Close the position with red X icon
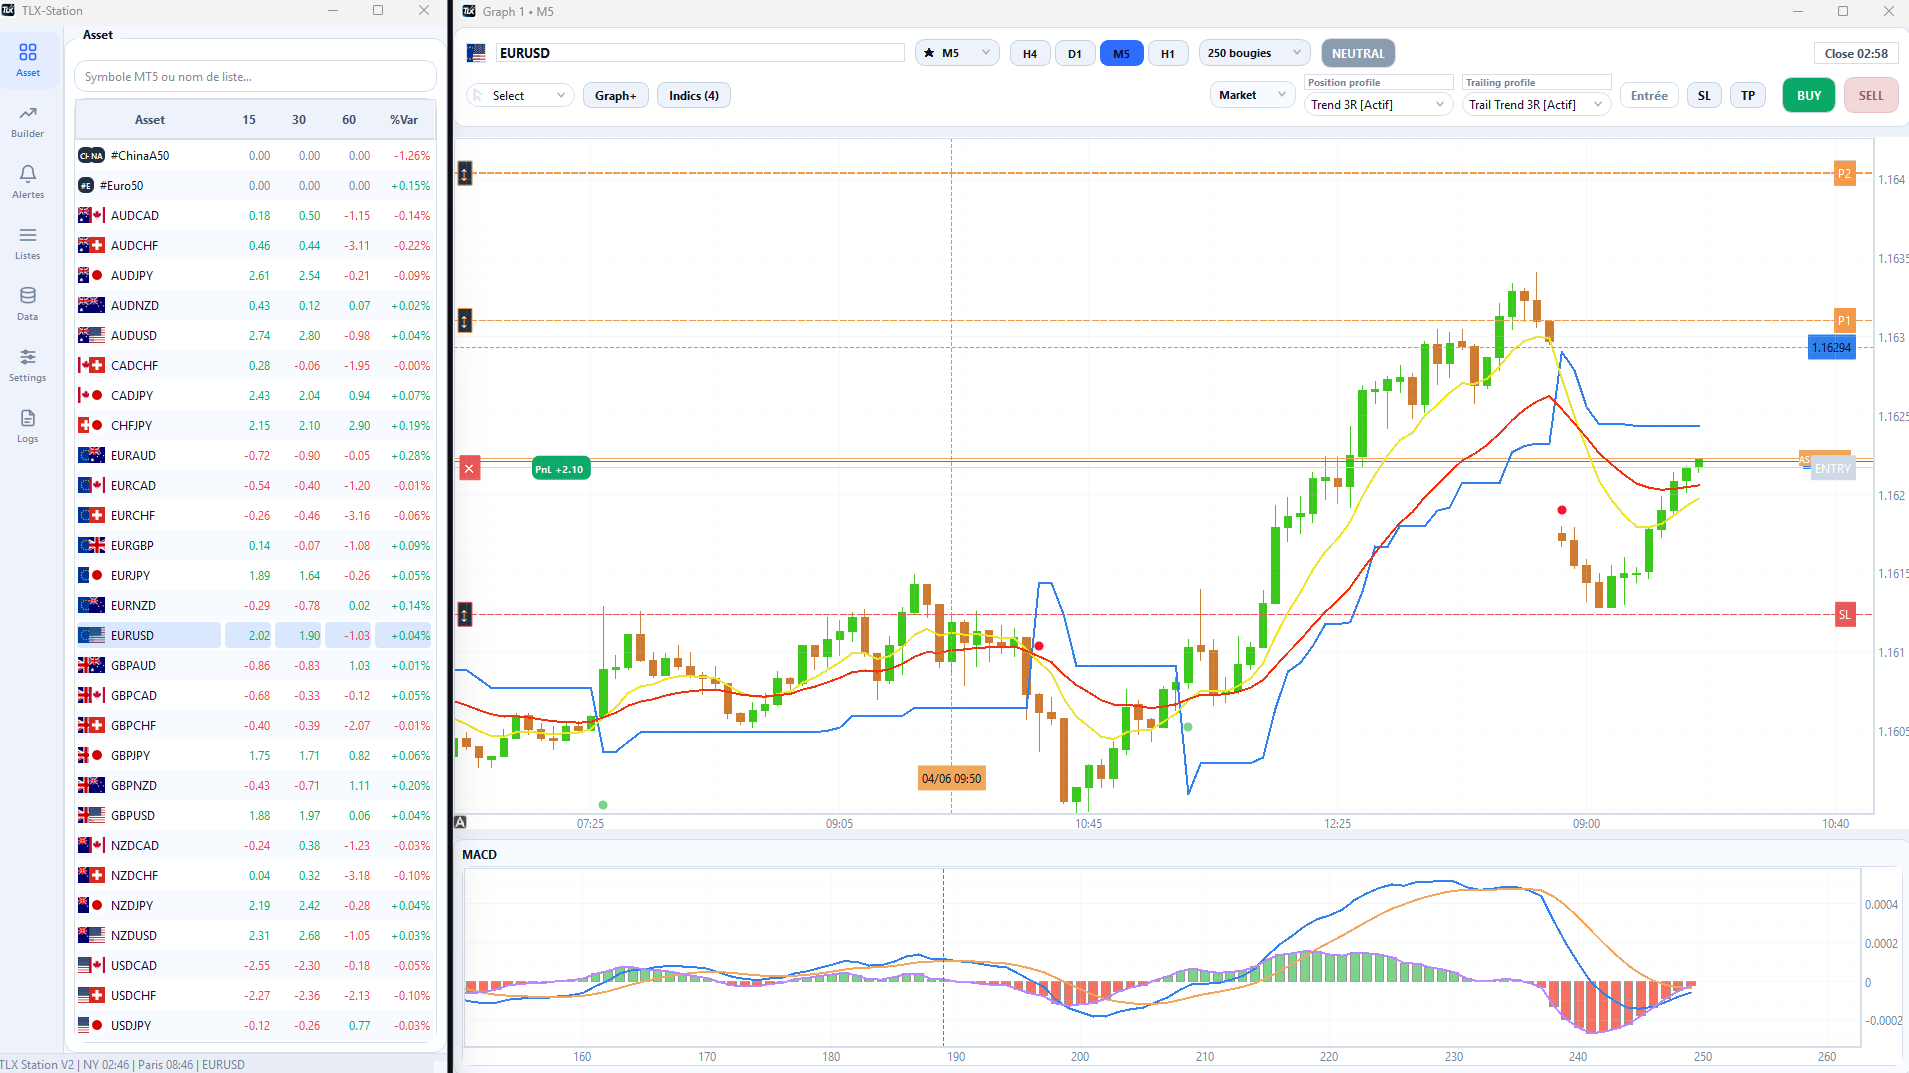This screenshot has width=1909, height=1073. point(469,468)
